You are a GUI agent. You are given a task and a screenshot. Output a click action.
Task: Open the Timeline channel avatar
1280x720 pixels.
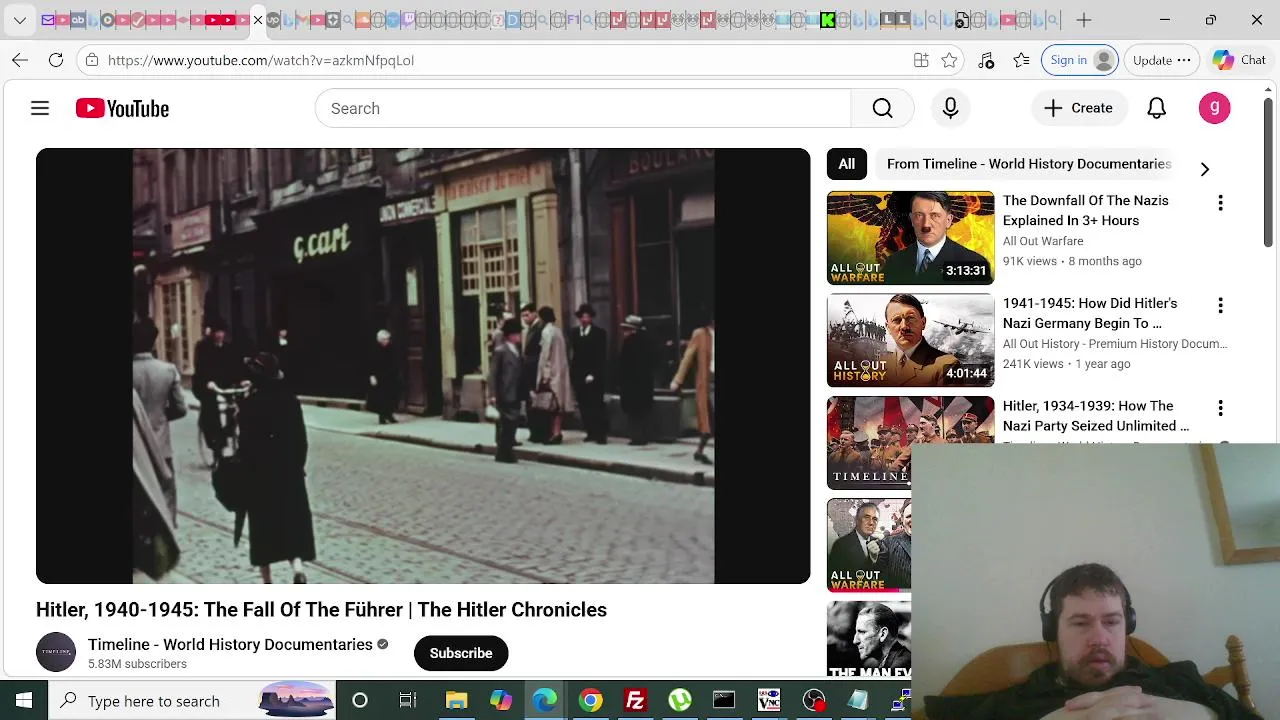tap(56, 652)
